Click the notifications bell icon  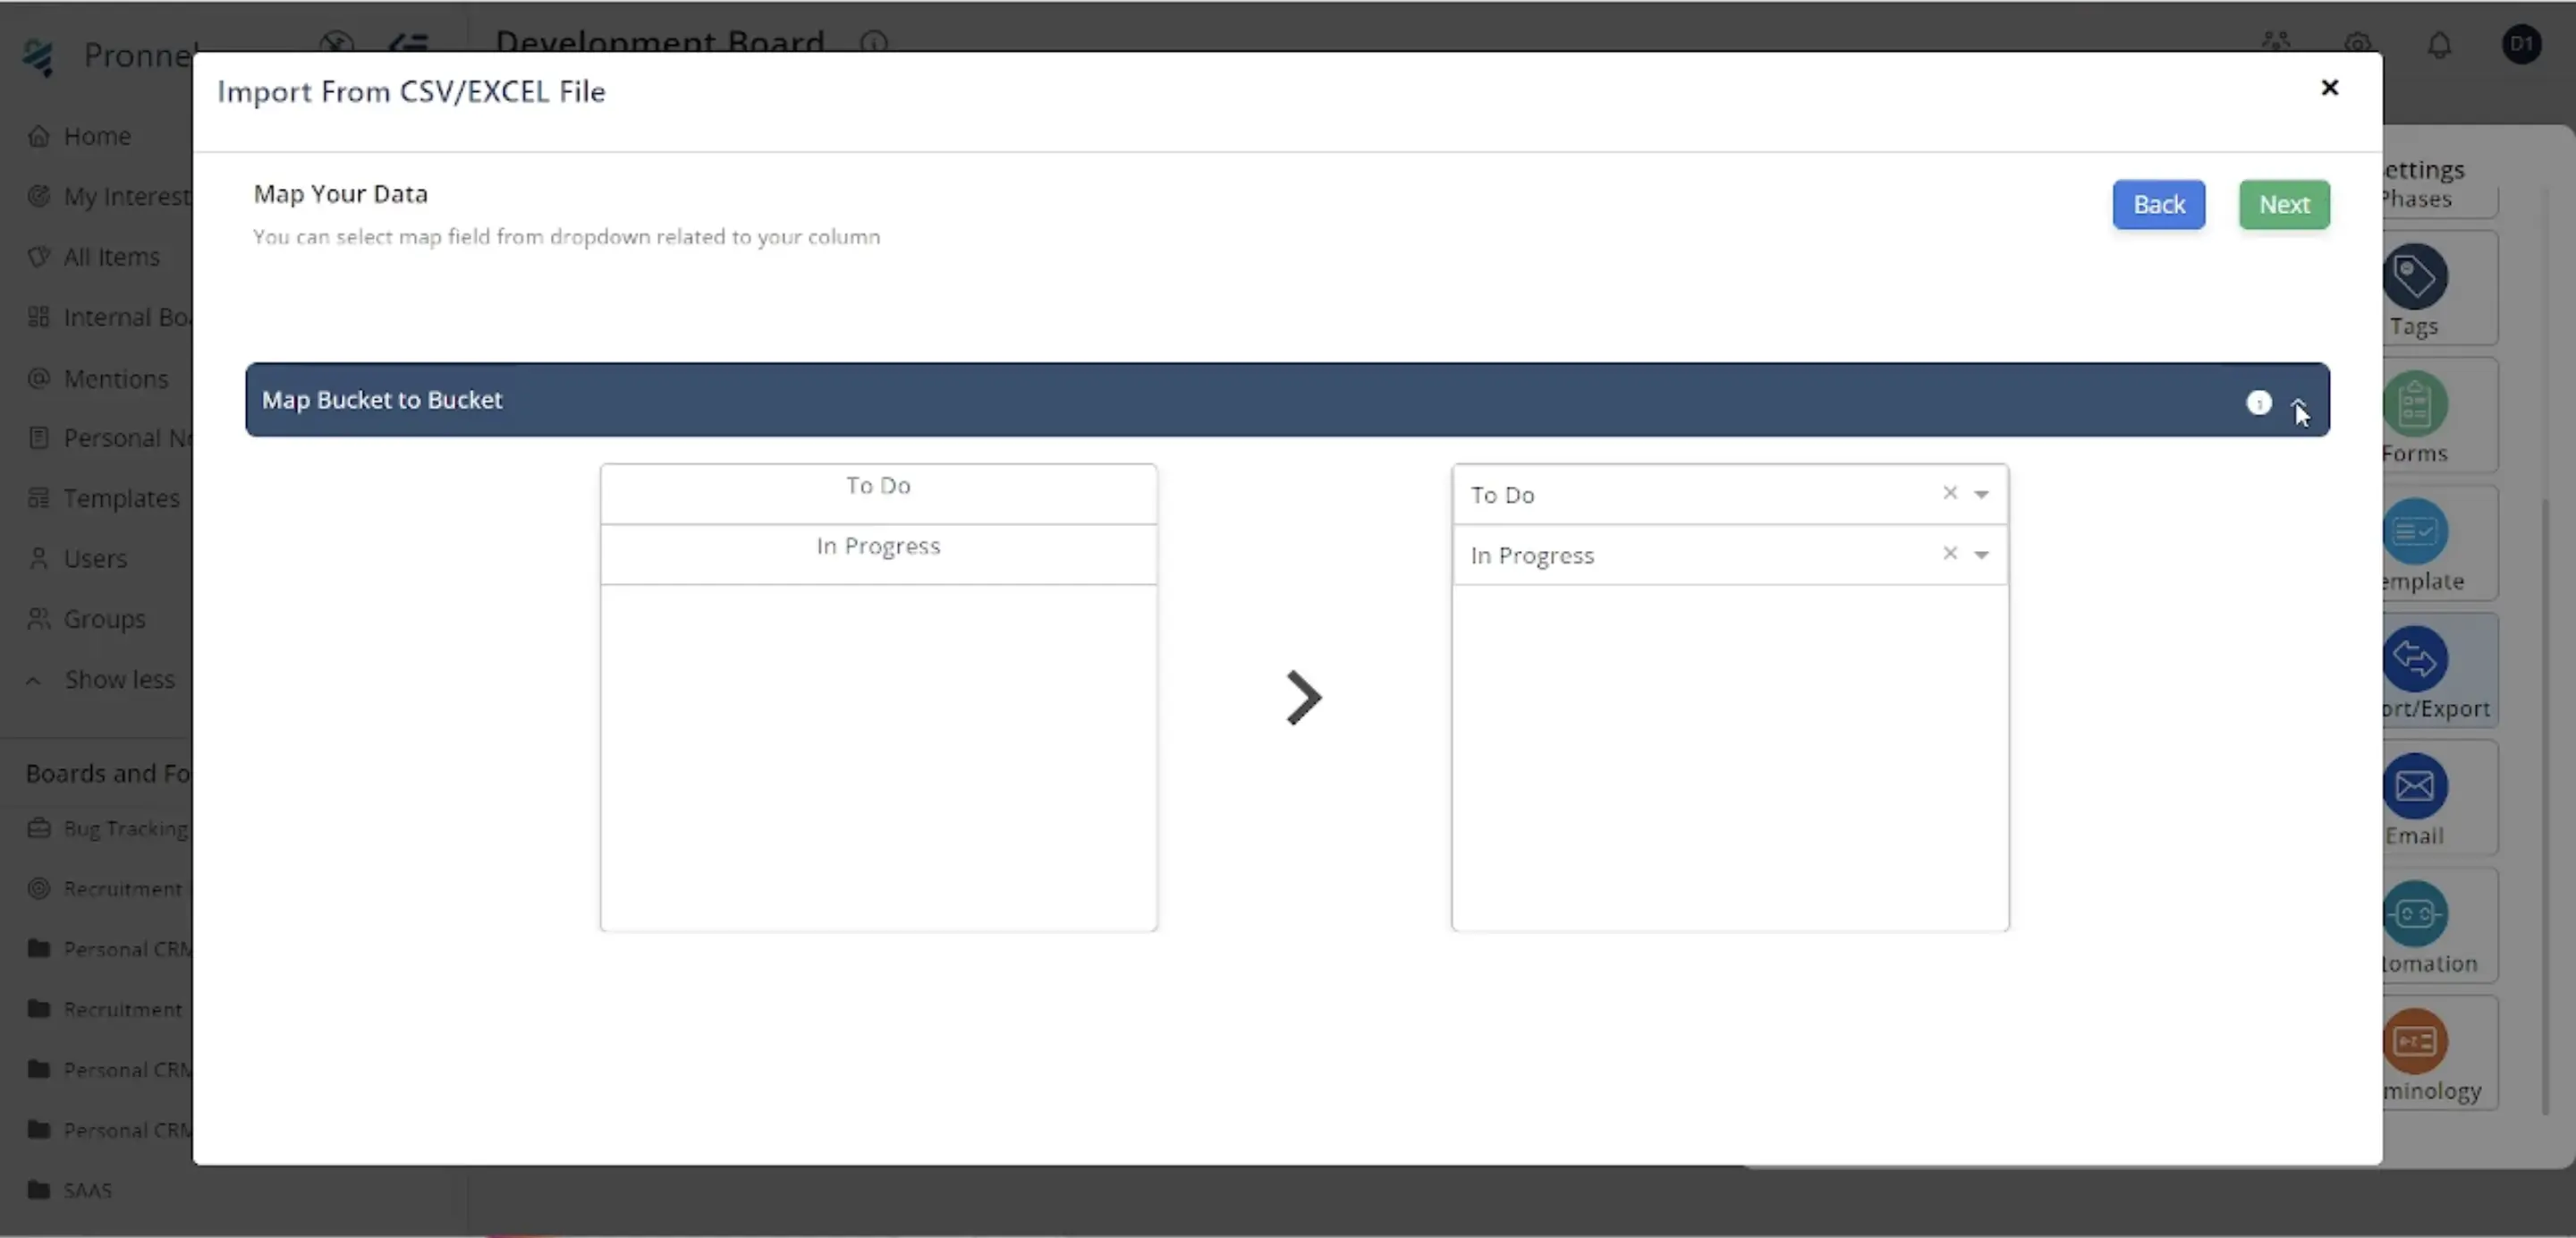(x=2440, y=45)
